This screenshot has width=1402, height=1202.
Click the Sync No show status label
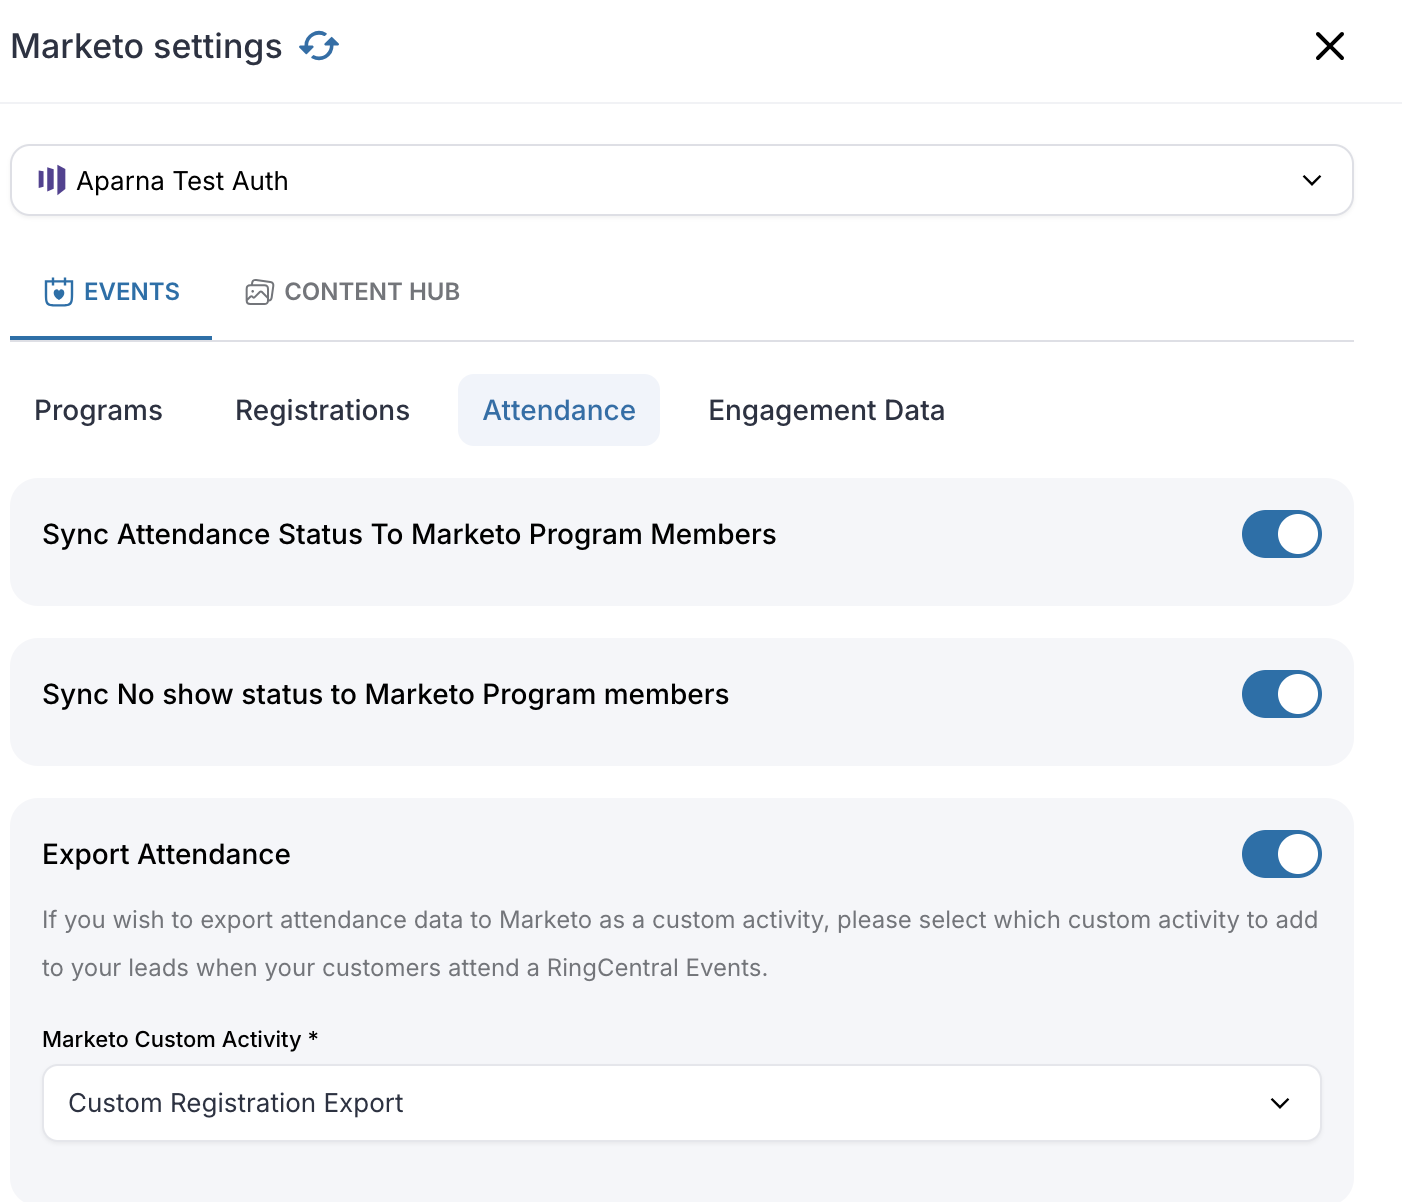(385, 694)
